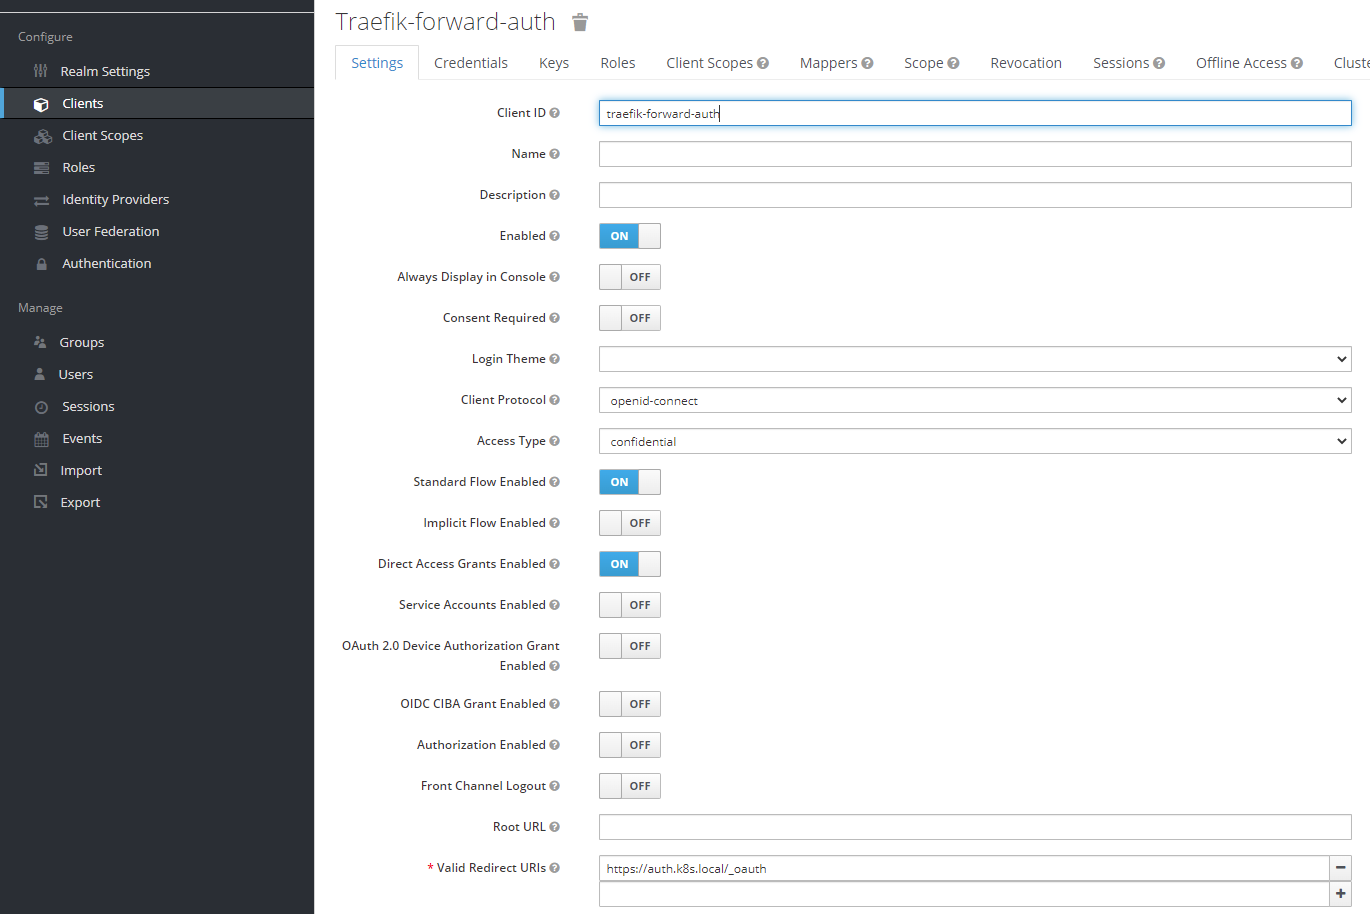This screenshot has width=1370, height=914.
Task: Enable the Implicit Flow switch
Action: coord(630,523)
